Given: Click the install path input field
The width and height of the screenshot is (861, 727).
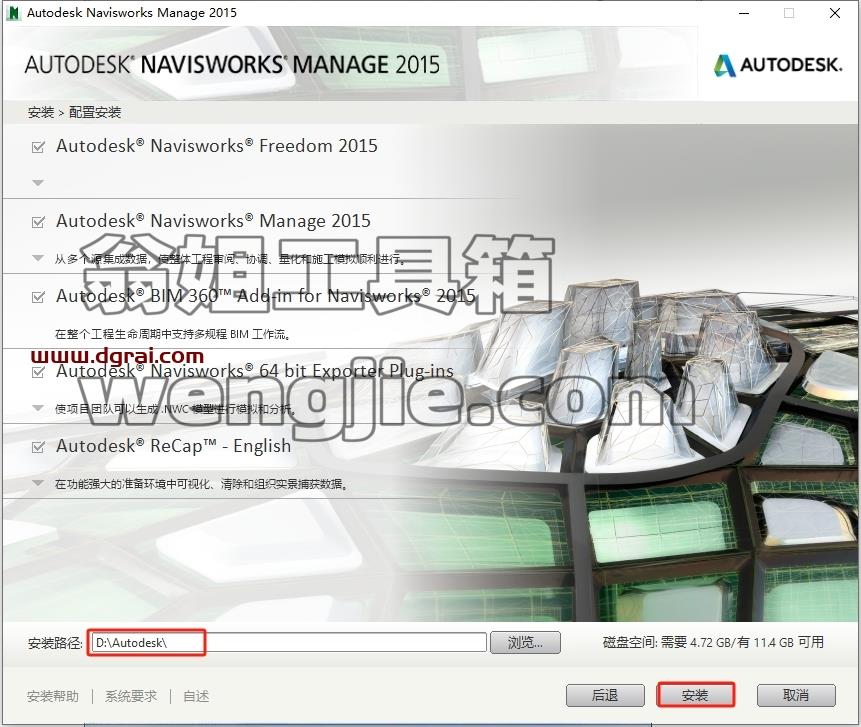Looking at the screenshot, I should 289,642.
